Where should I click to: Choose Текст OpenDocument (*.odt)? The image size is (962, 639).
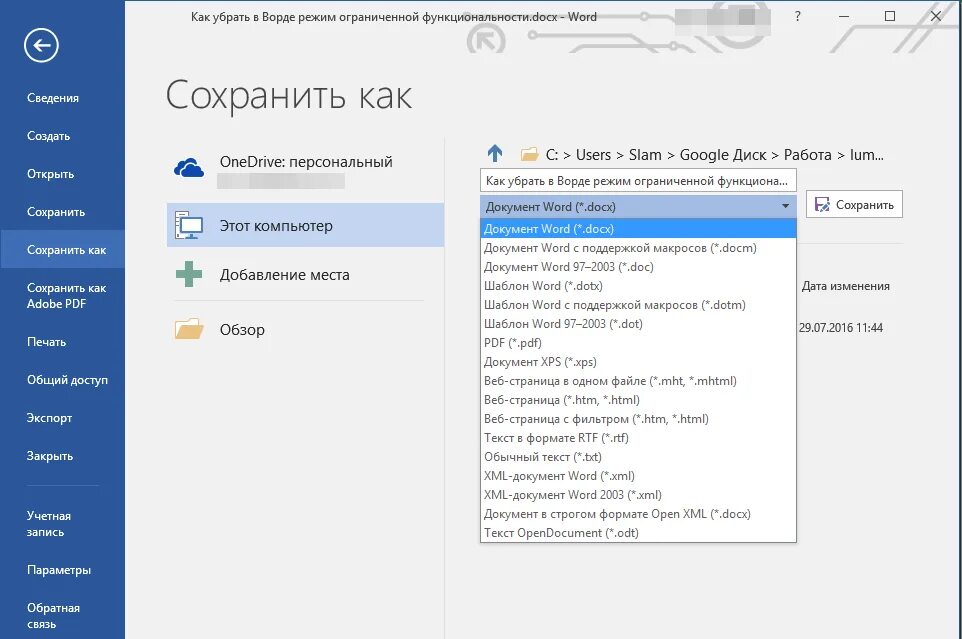[x=638, y=533]
